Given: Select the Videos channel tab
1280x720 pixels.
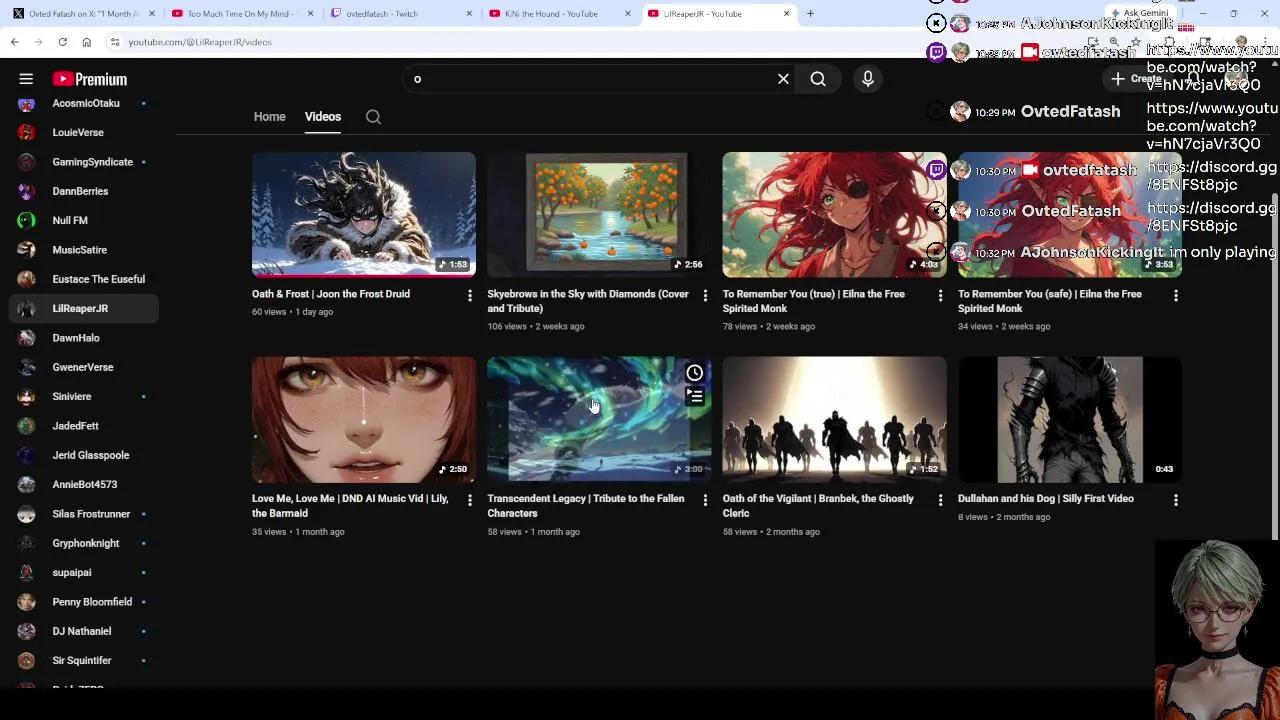Looking at the screenshot, I should pyautogui.click(x=323, y=117).
